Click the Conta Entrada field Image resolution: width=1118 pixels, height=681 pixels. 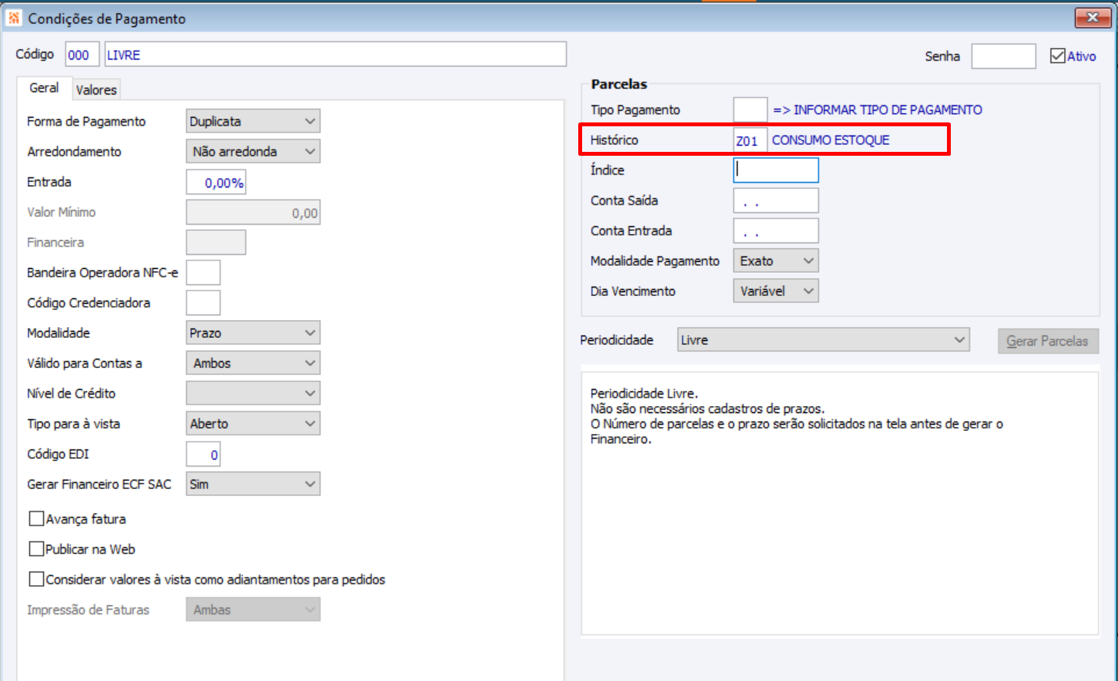[776, 230]
